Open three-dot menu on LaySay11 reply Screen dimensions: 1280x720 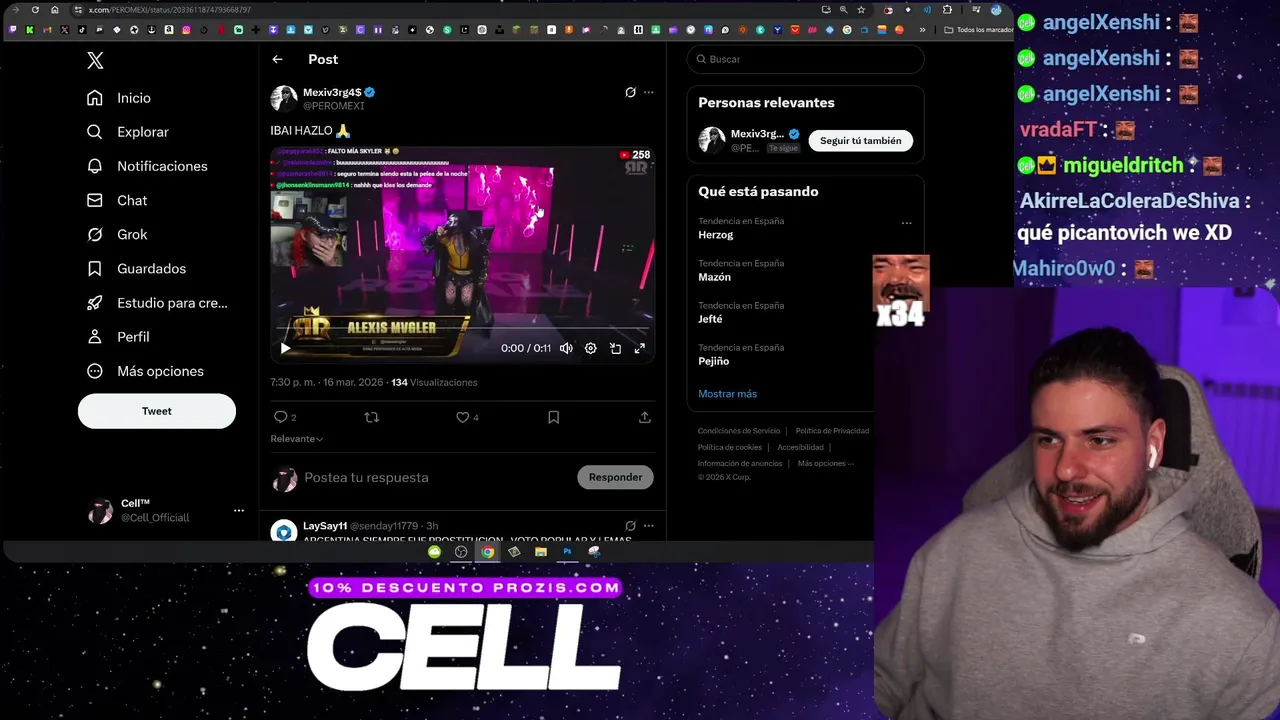[x=648, y=525]
